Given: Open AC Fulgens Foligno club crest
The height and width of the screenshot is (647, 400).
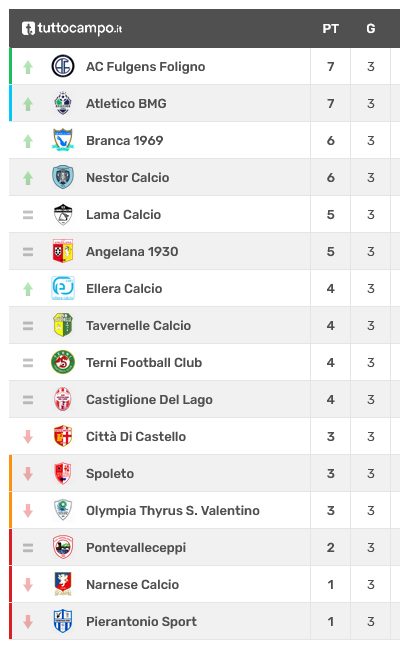Looking at the screenshot, I should (x=63, y=66).
